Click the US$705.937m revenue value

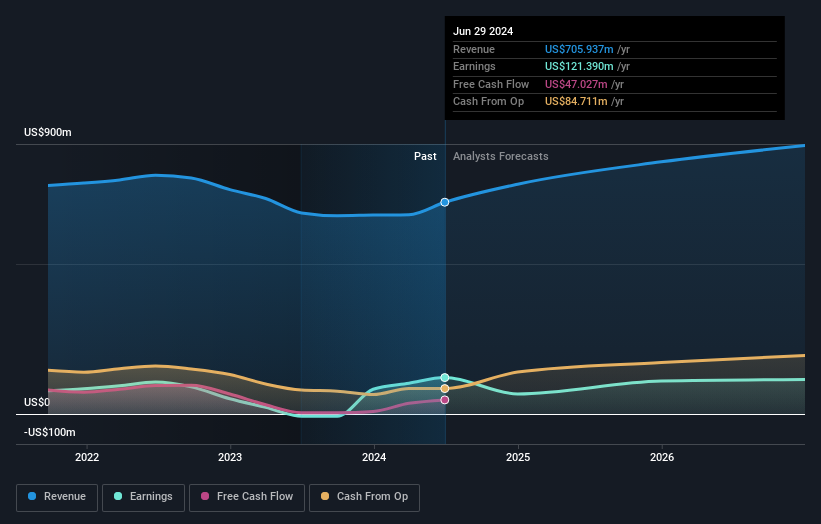(579, 49)
